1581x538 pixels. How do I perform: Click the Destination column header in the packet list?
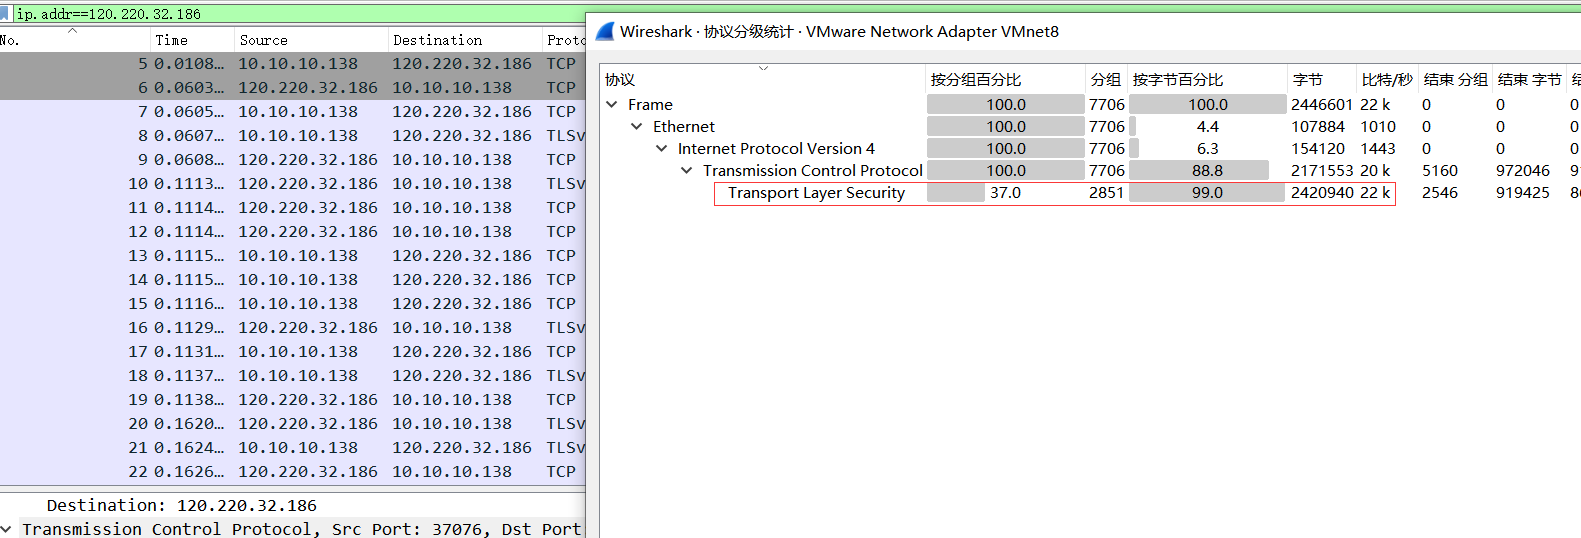(437, 40)
